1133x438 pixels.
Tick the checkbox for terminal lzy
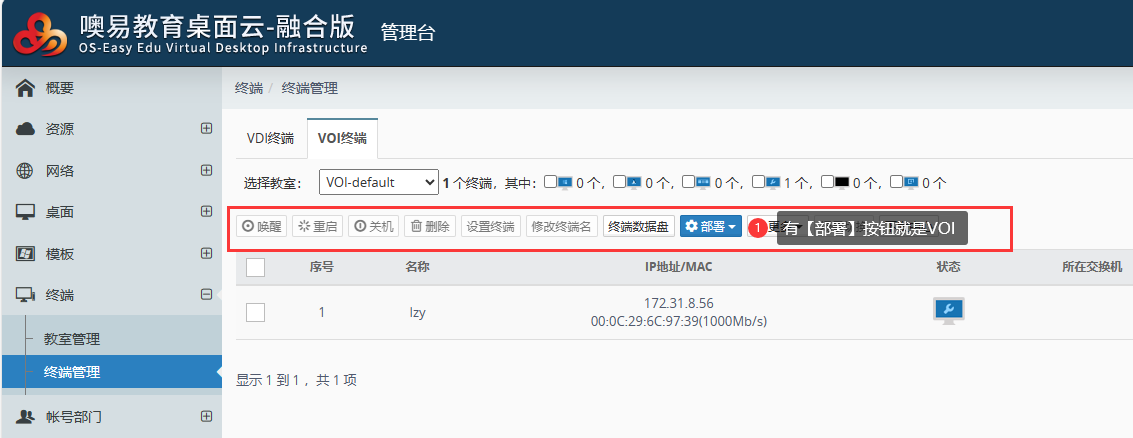pyautogui.click(x=255, y=312)
